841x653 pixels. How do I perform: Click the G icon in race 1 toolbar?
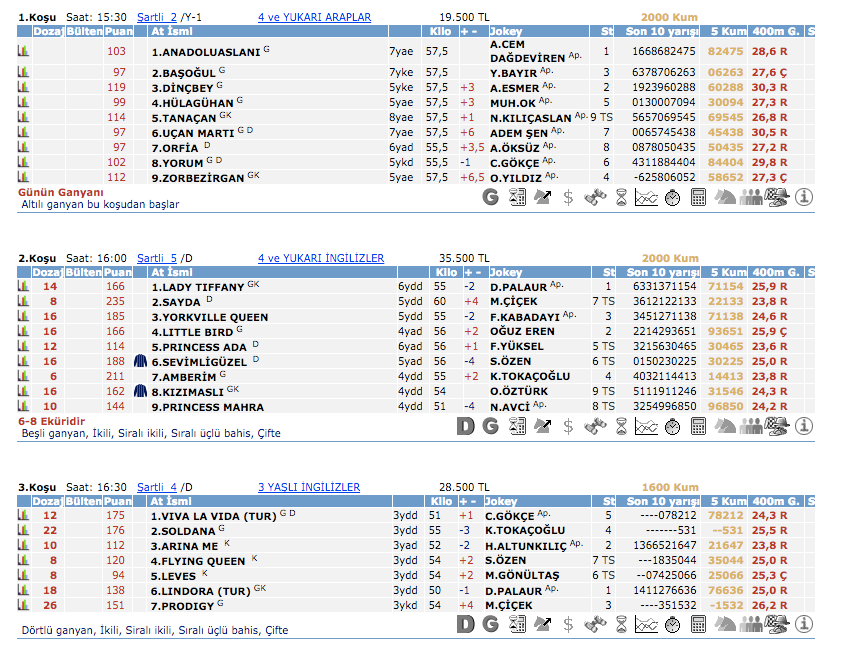[490, 197]
